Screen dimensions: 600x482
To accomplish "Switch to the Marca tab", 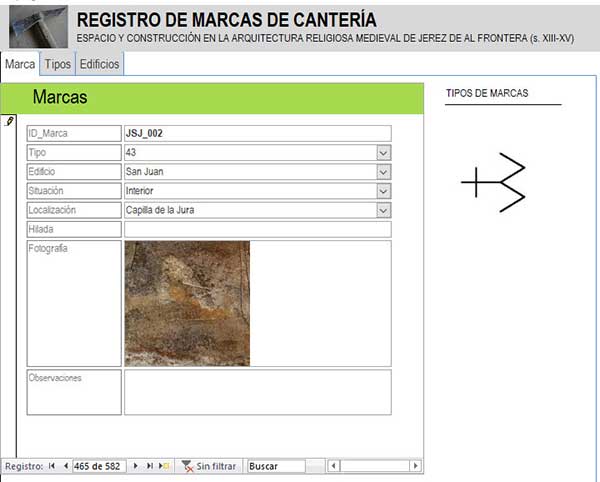I will pyautogui.click(x=20, y=64).
